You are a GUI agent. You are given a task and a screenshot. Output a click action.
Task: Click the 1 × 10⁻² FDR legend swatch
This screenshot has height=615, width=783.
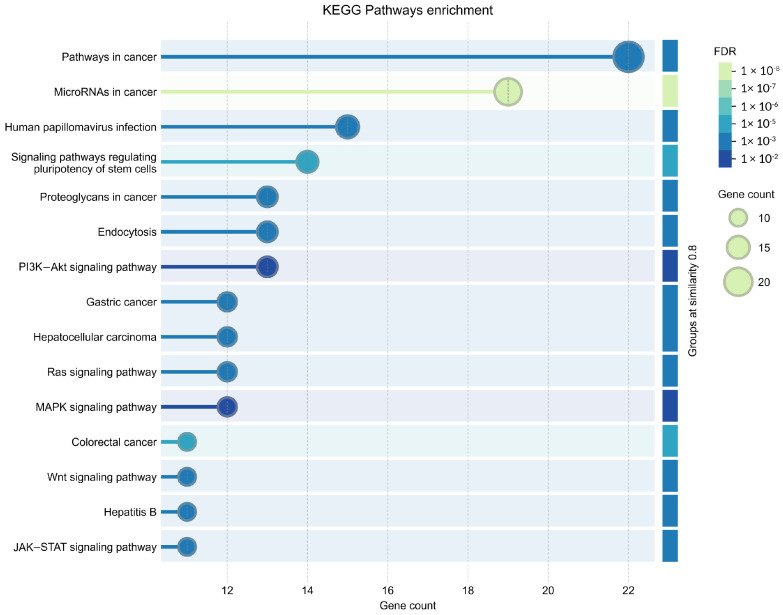coord(725,158)
